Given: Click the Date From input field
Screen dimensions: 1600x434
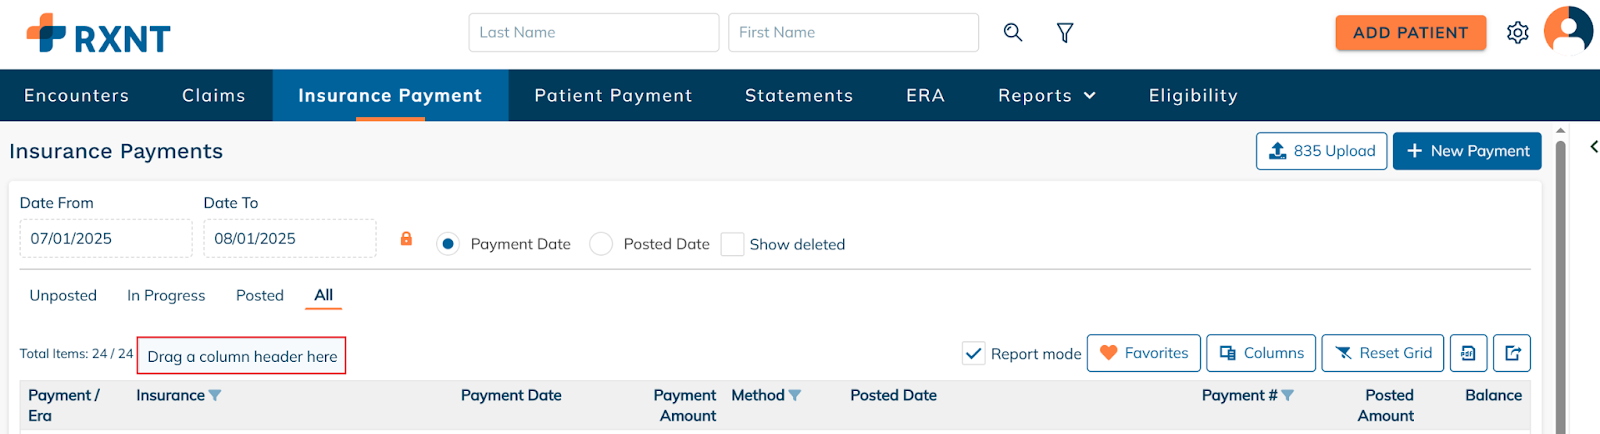Looking at the screenshot, I should coord(105,239).
